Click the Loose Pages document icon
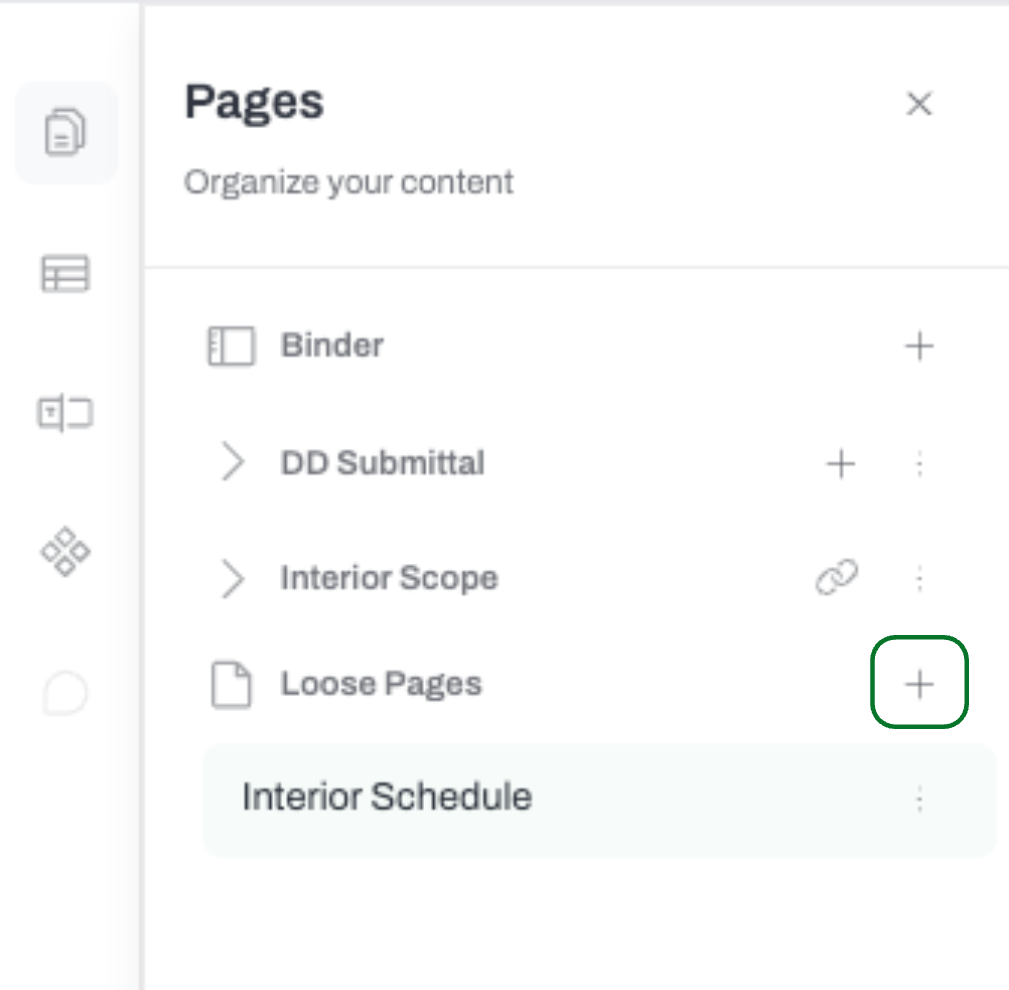The image size is (1009, 990). [231, 684]
